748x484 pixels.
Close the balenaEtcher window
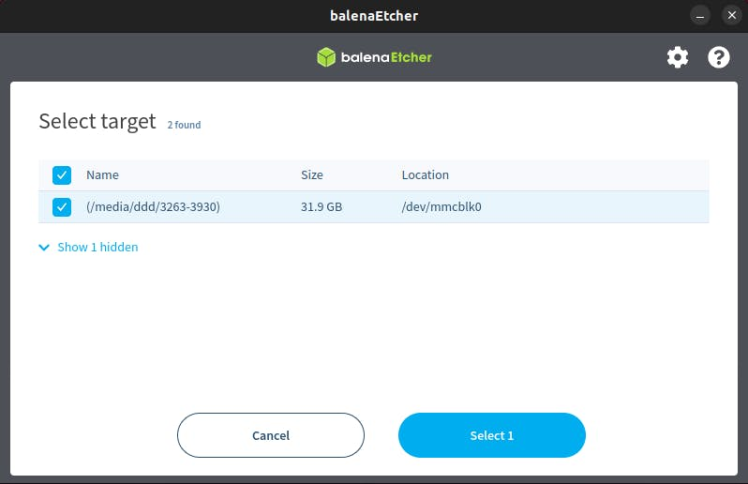(x=732, y=16)
